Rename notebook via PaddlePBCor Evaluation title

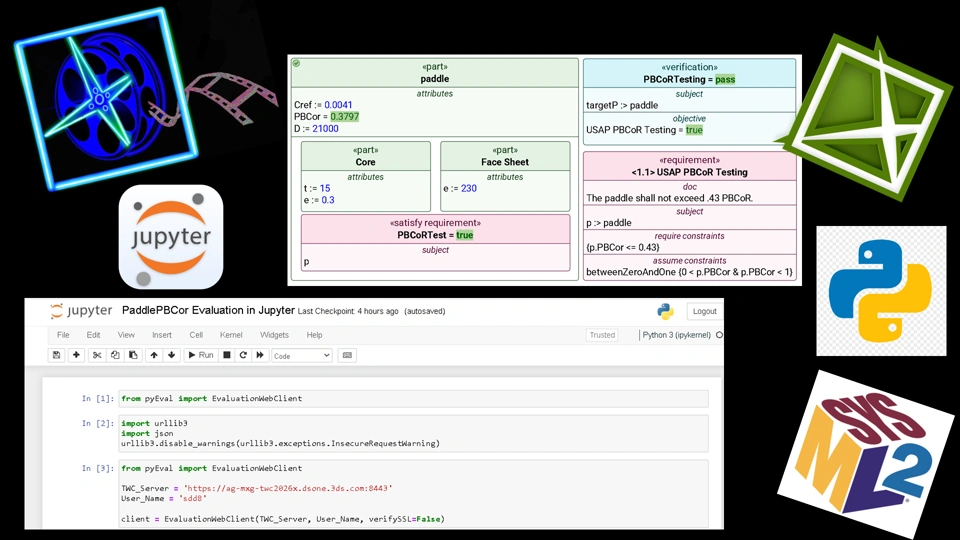[x=208, y=310]
